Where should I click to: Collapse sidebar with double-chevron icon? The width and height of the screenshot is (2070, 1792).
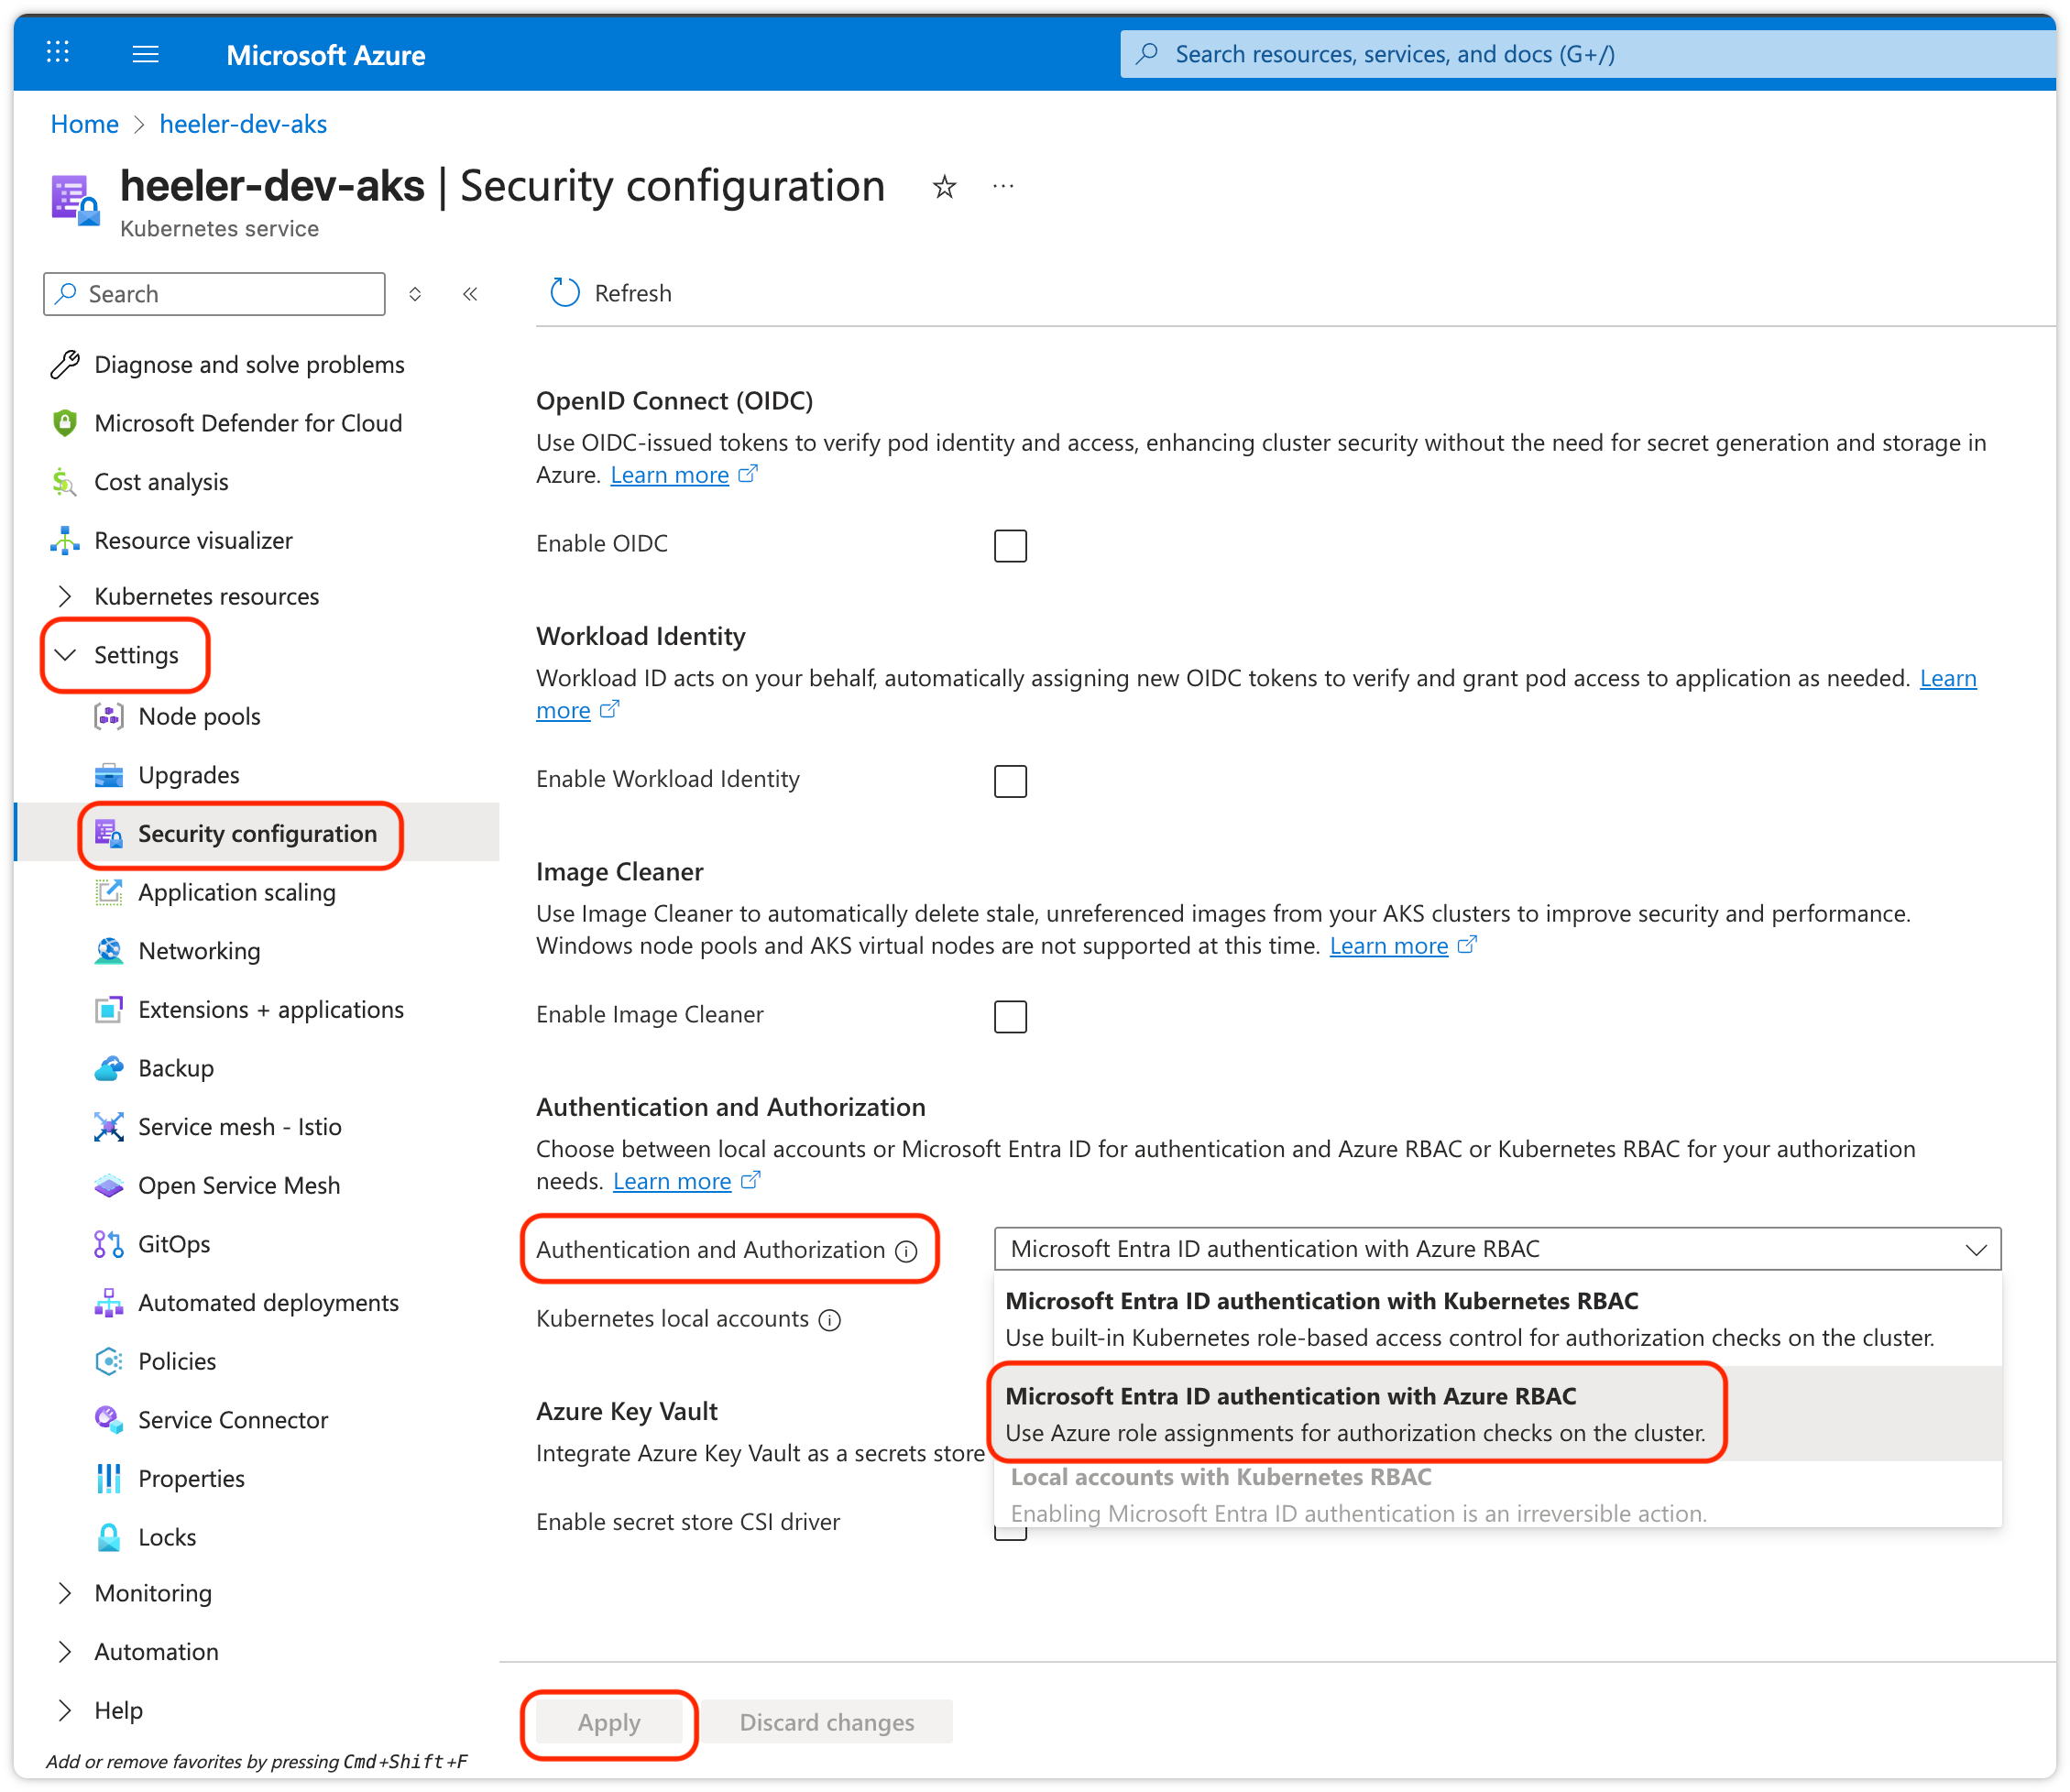tap(470, 294)
